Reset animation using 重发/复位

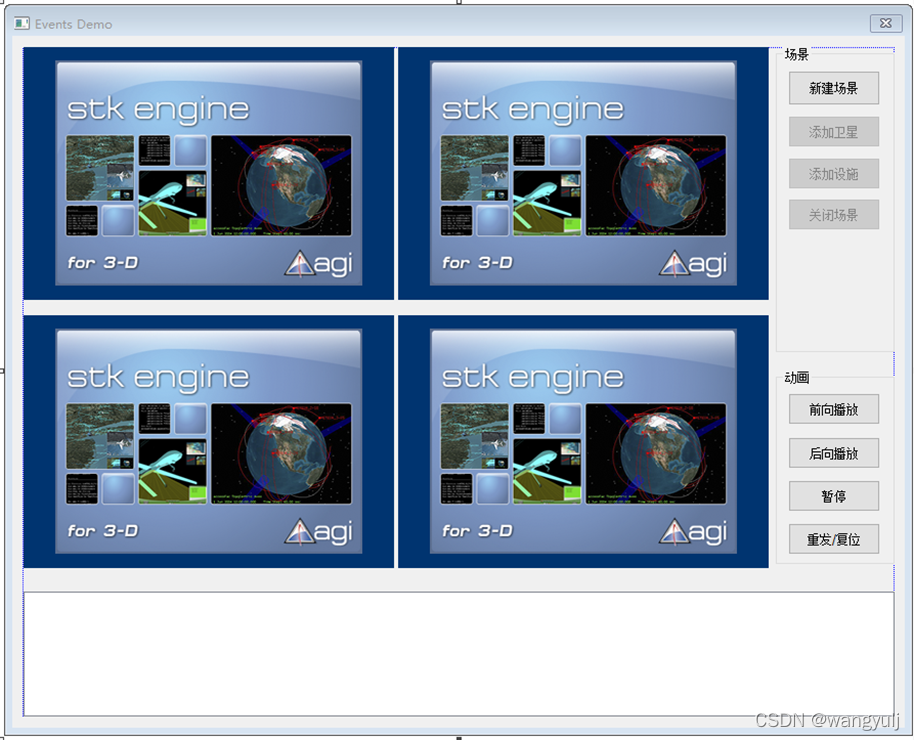point(834,539)
